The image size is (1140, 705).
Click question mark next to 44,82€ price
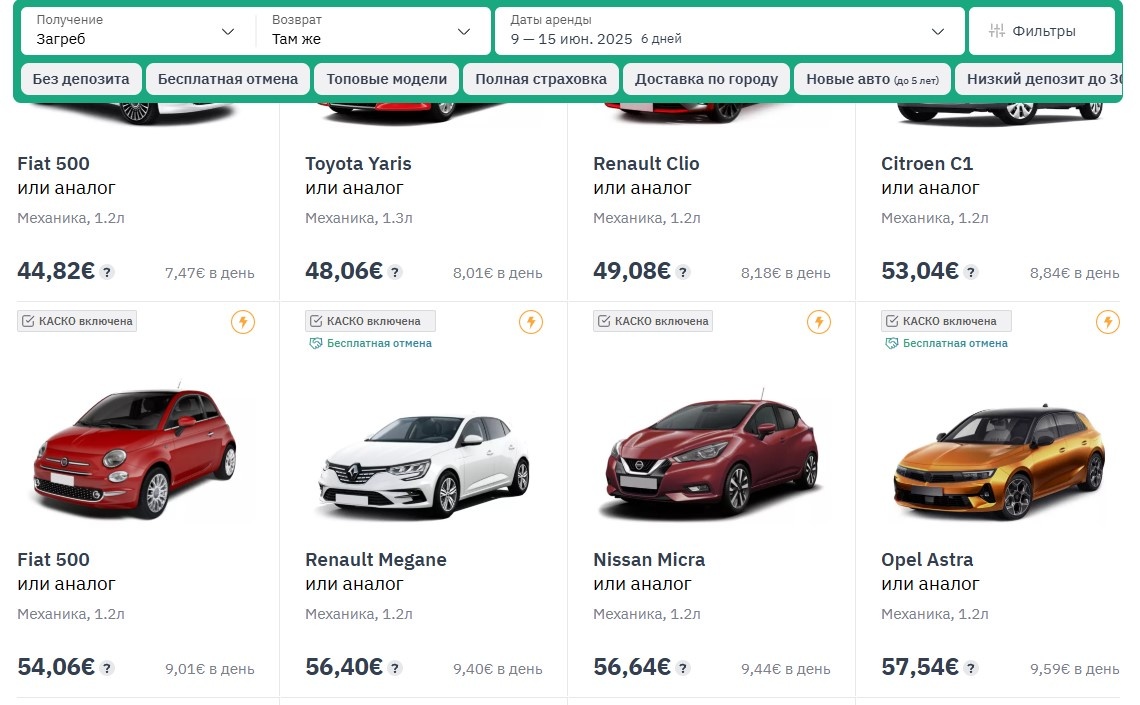[107, 272]
